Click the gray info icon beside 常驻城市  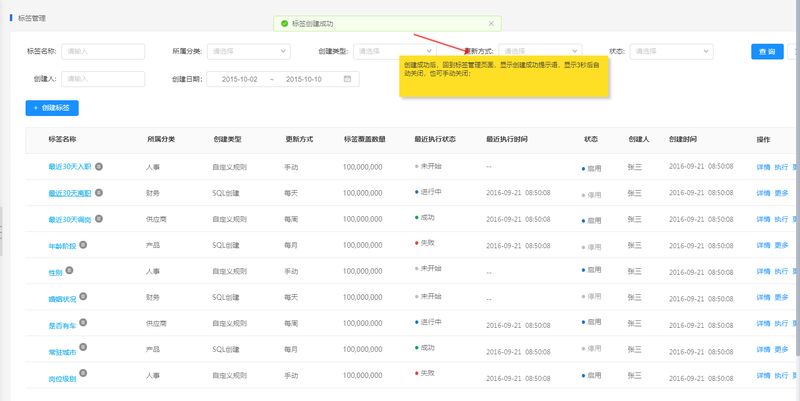(83, 347)
